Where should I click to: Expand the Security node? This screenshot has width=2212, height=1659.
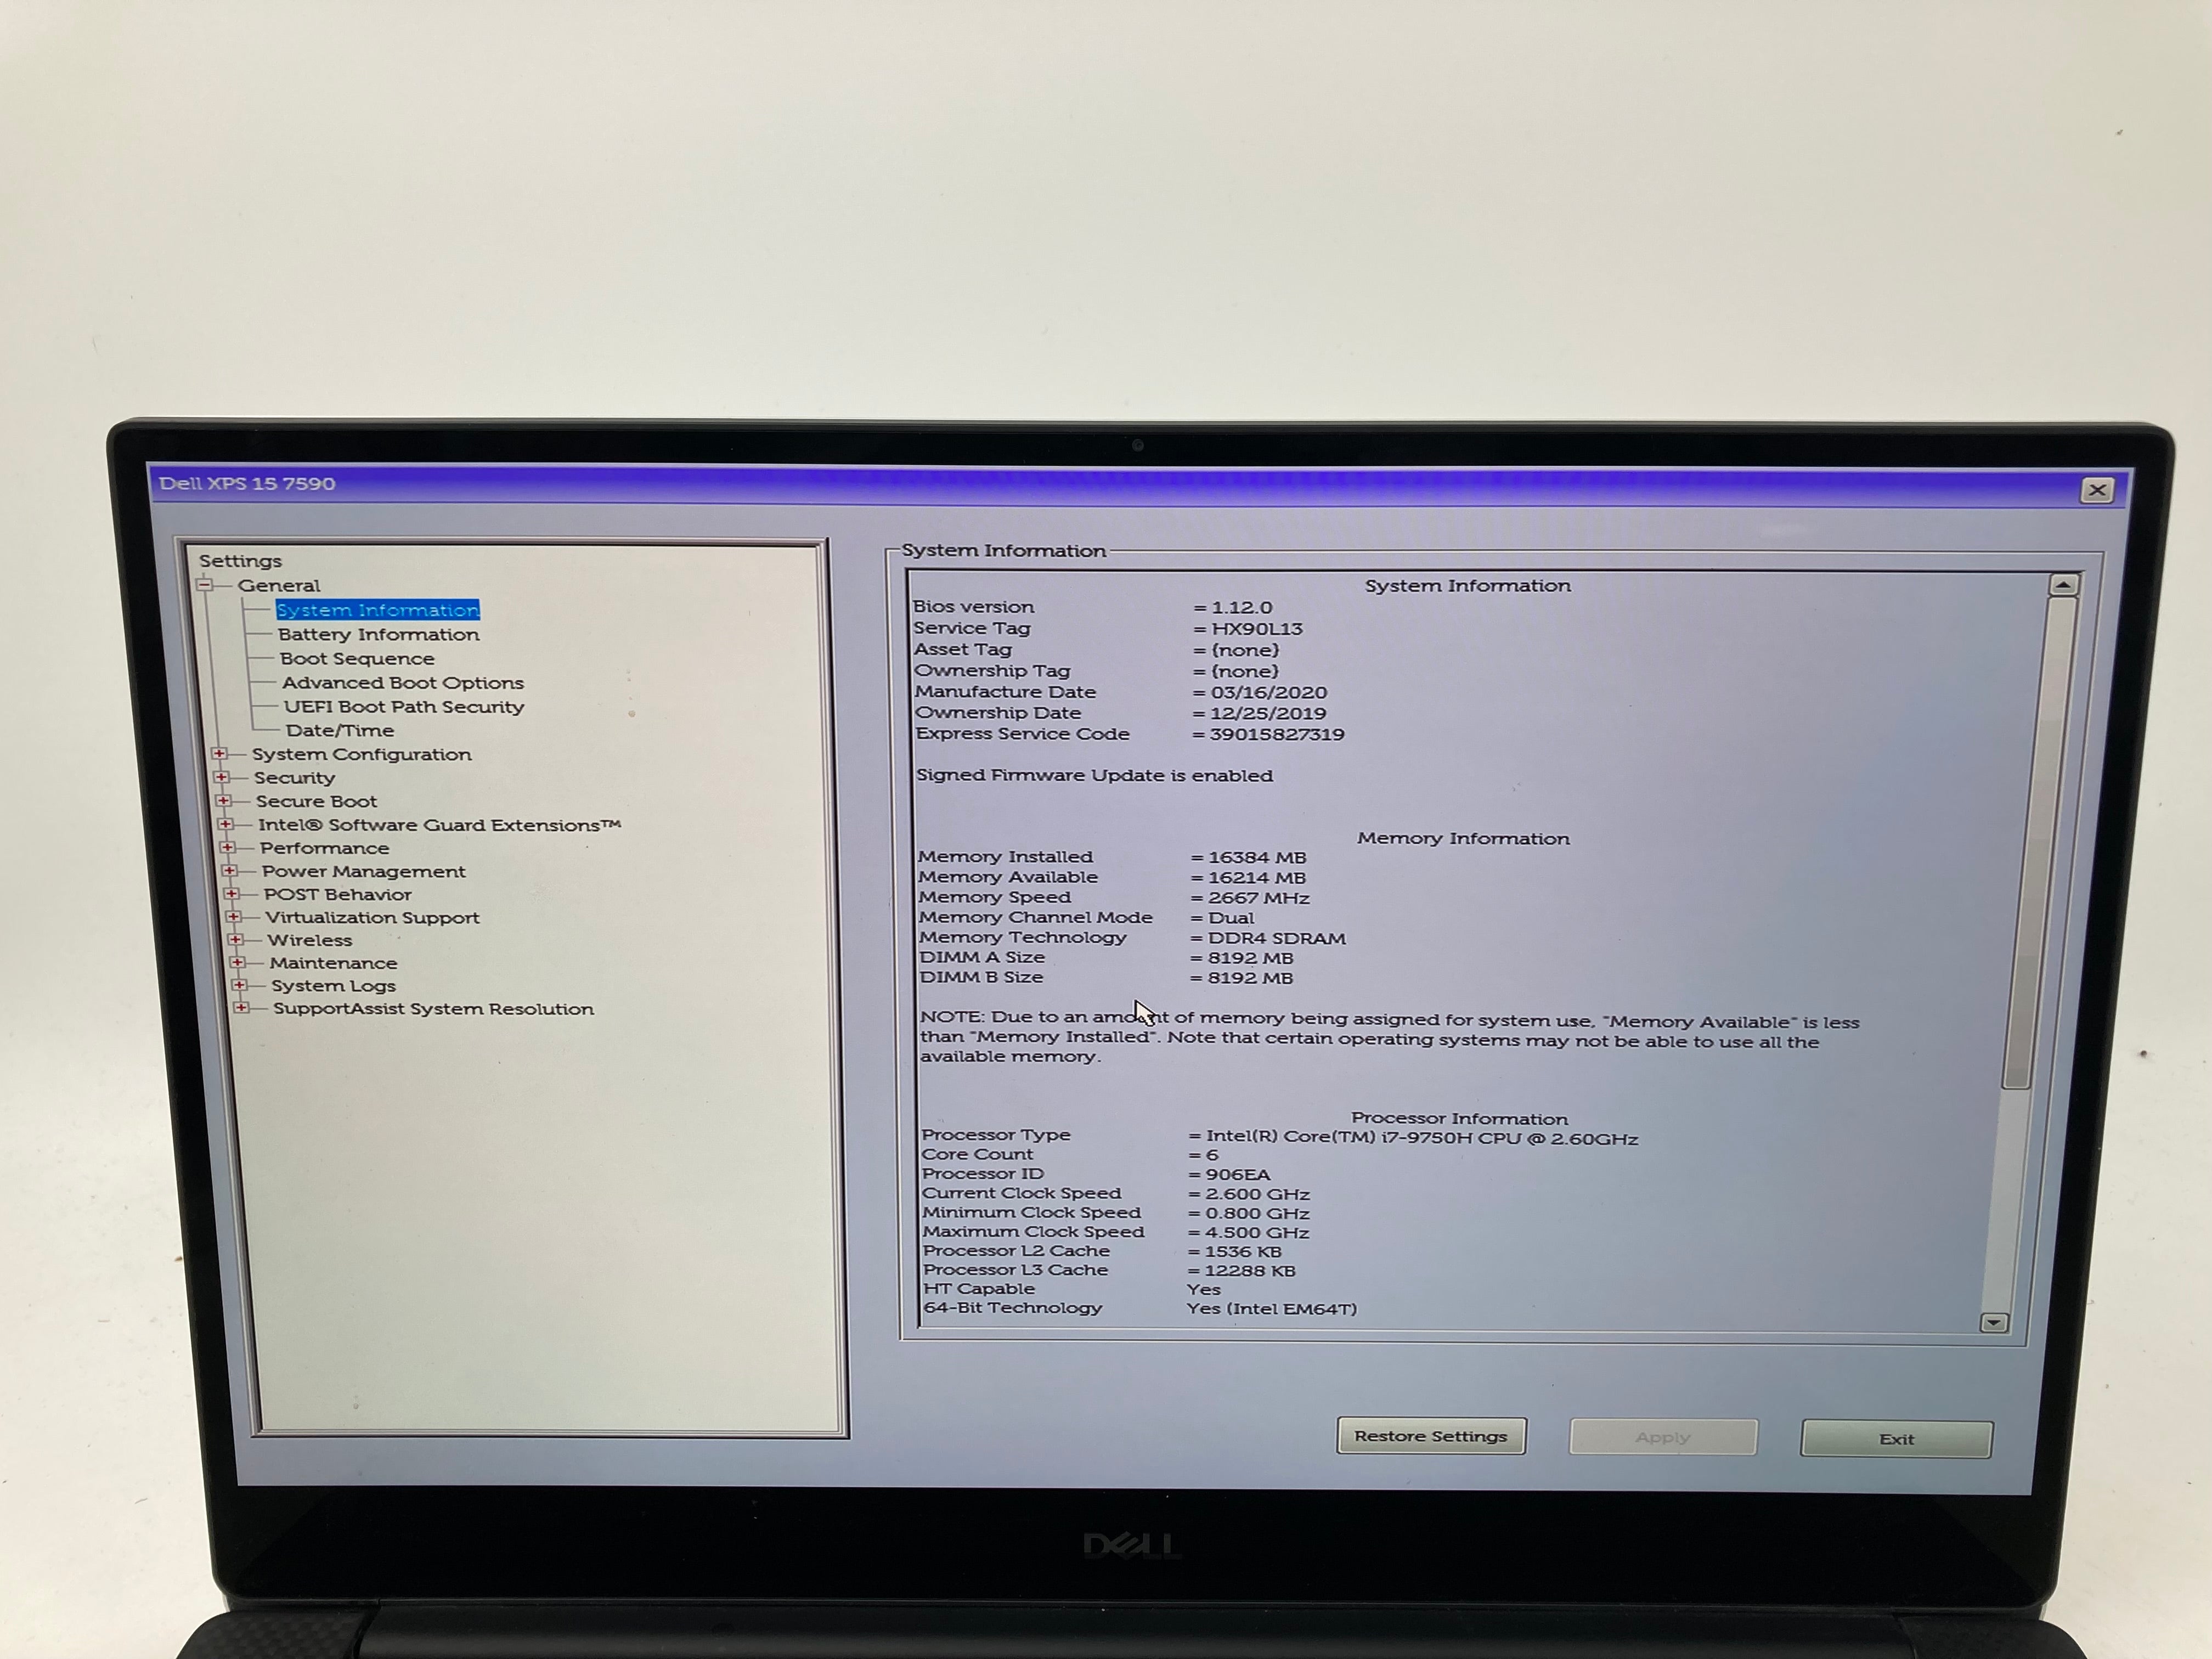222,777
